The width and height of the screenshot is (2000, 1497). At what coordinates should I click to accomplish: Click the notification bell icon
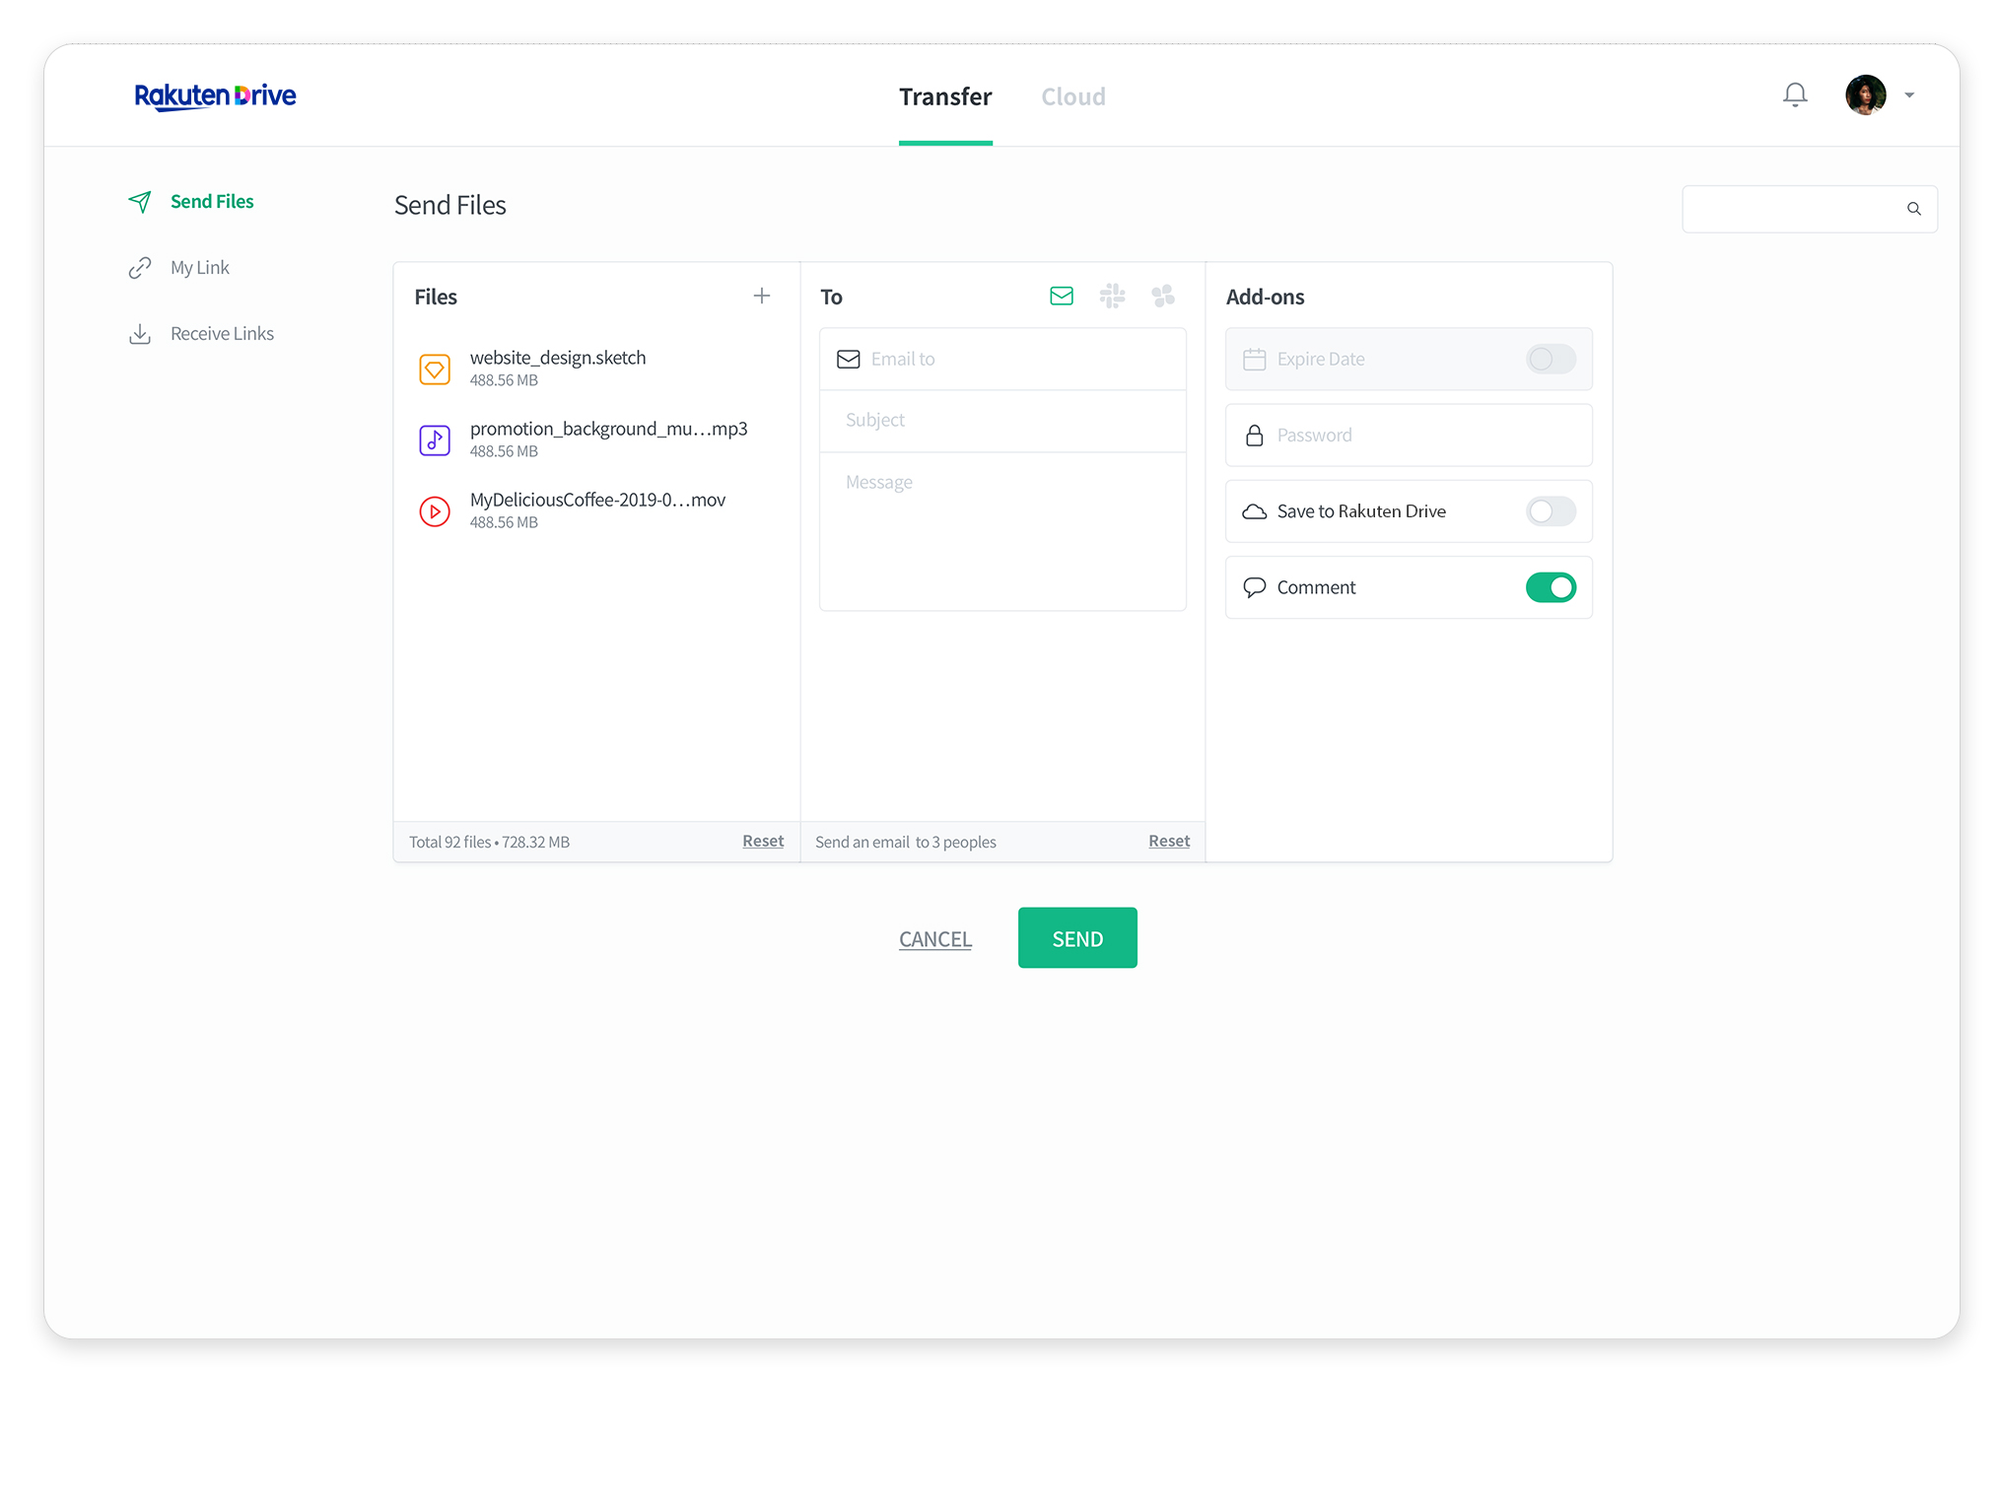tap(1794, 94)
